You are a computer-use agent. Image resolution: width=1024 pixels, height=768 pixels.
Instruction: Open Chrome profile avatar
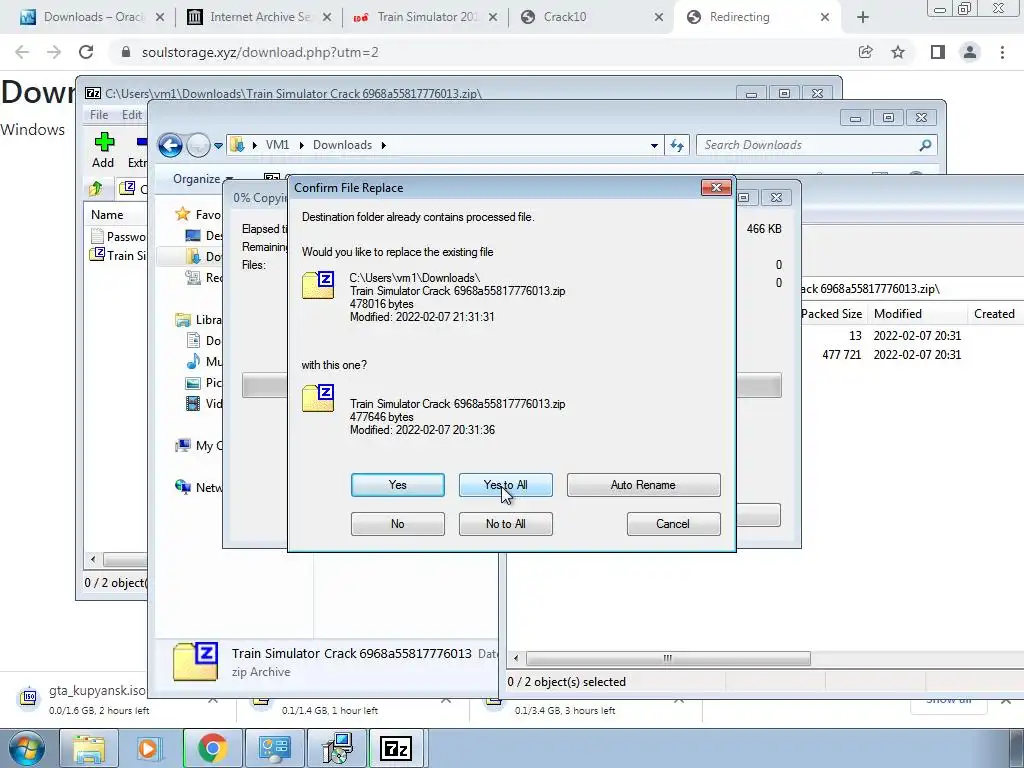point(970,52)
